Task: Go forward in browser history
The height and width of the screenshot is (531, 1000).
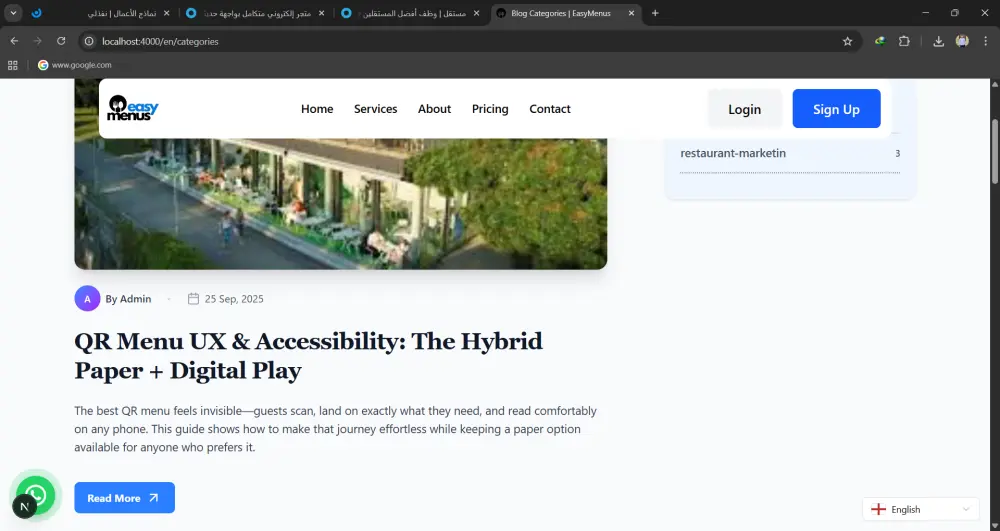Action: (38, 41)
